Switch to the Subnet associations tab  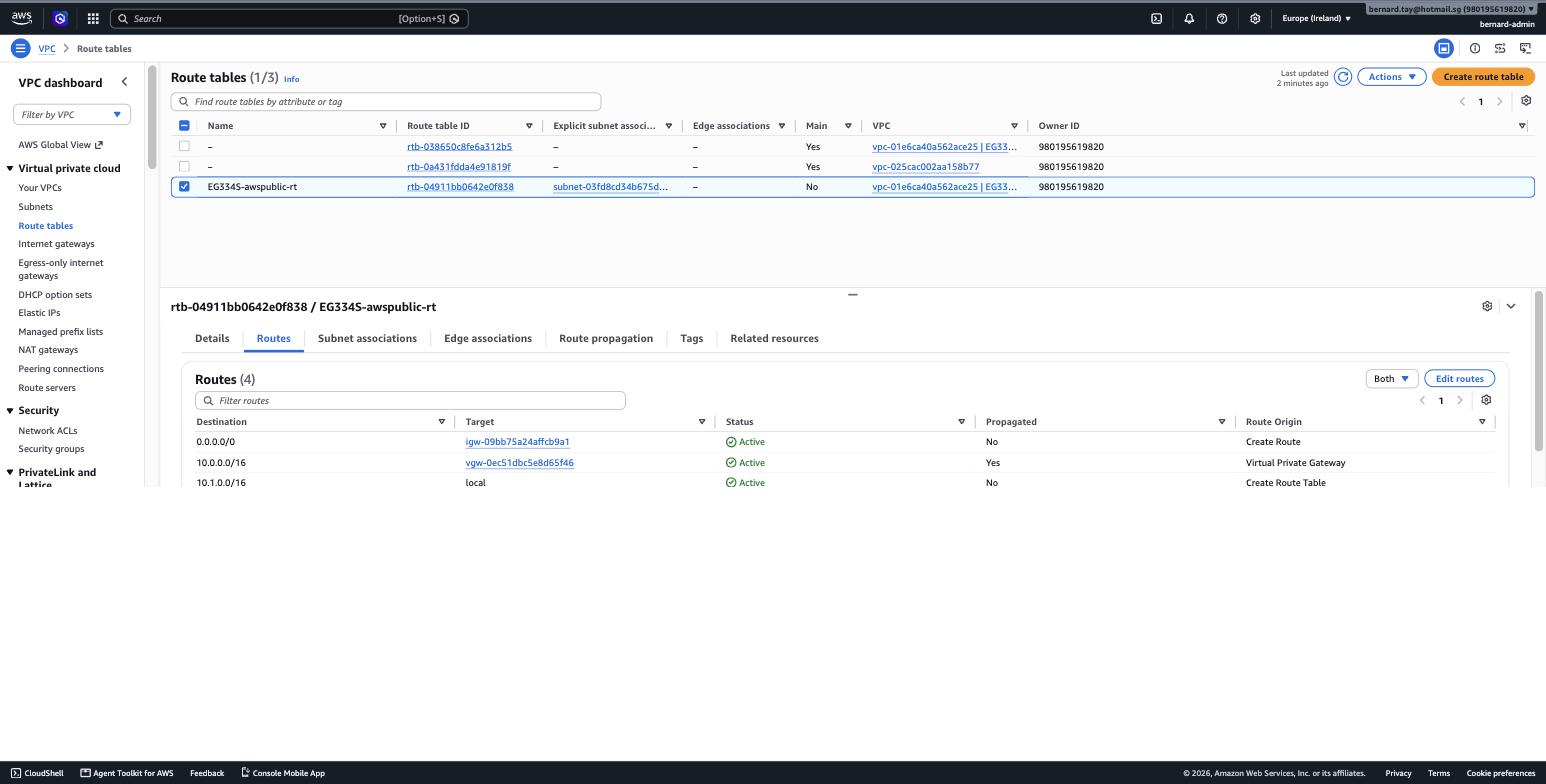[x=367, y=338]
